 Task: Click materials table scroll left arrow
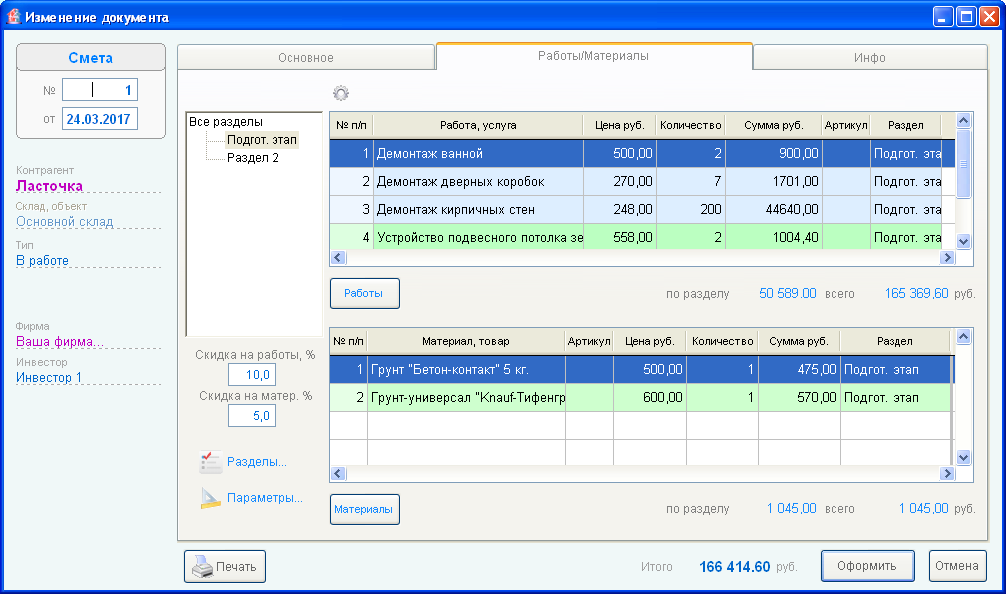[x=338, y=473]
